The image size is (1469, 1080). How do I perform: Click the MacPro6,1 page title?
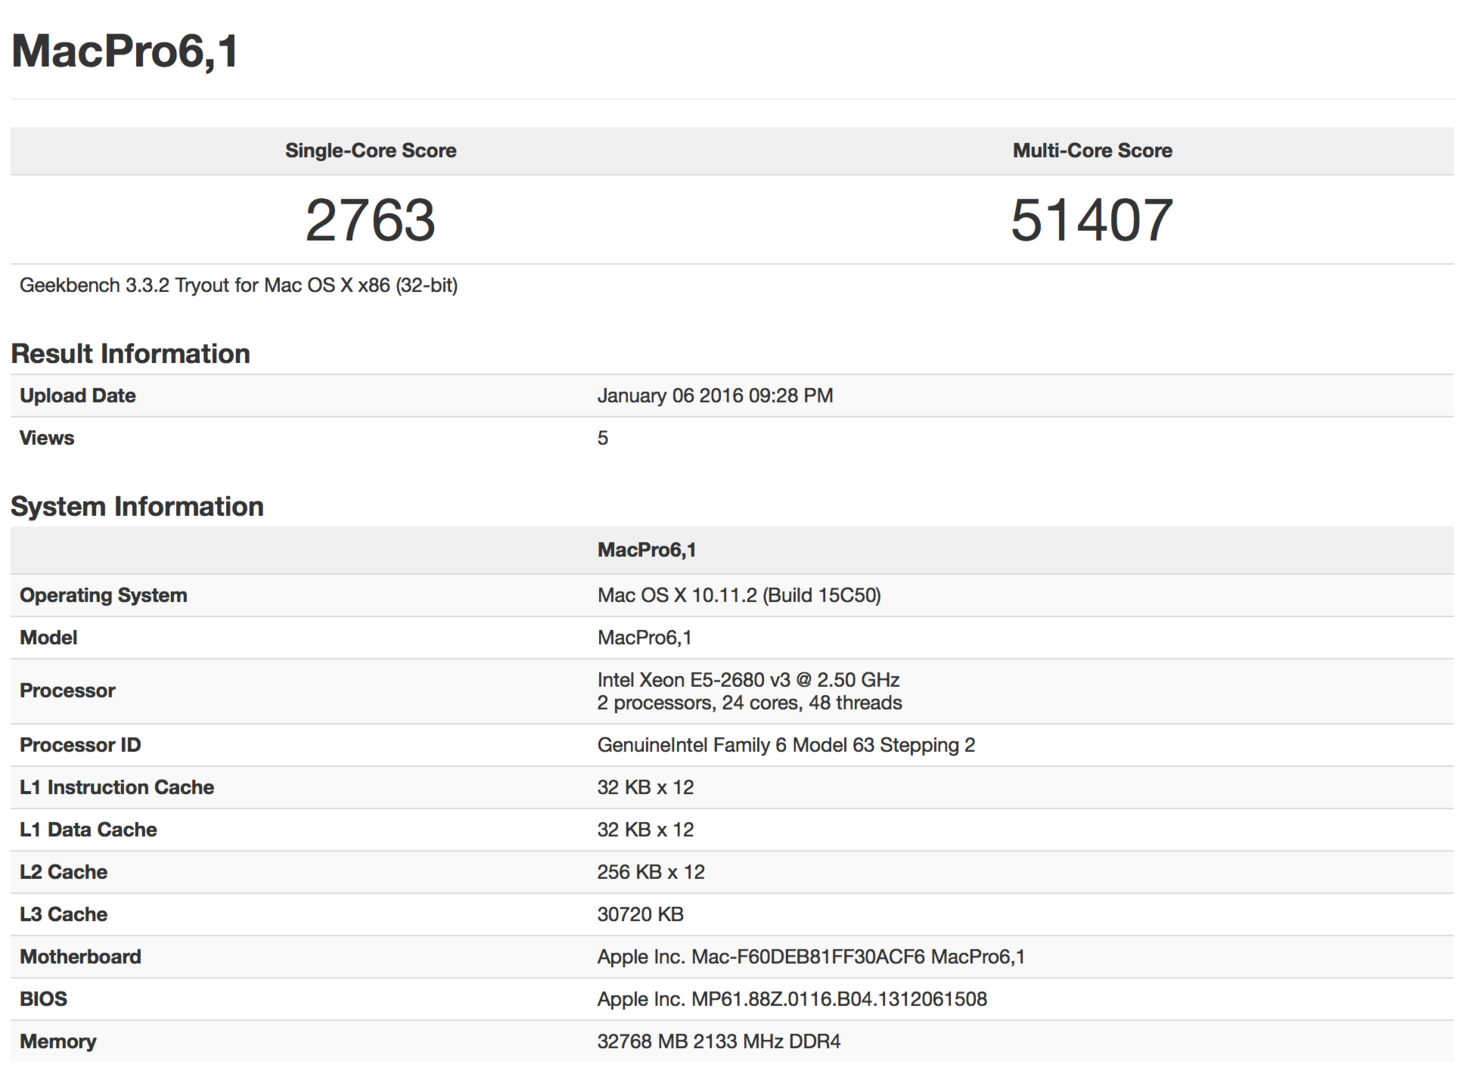125,51
